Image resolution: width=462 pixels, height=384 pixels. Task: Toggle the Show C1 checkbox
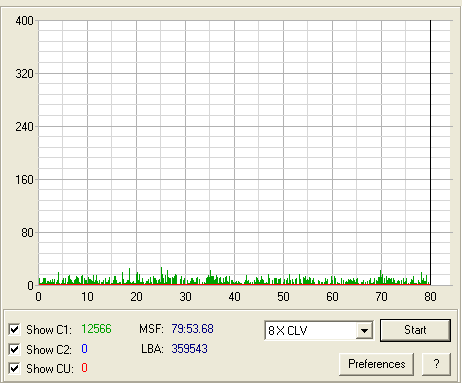point(14,330)
